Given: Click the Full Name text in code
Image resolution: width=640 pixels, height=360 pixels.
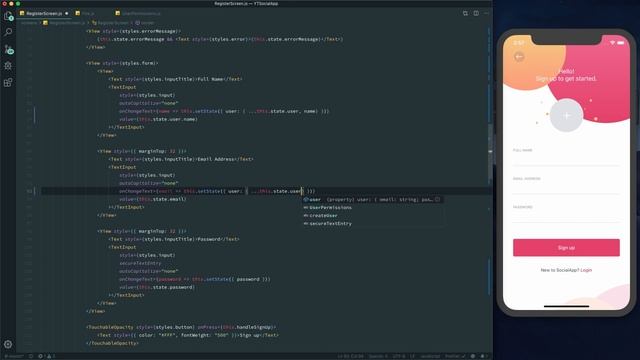Looking at the screenshot, I should 210,79.
